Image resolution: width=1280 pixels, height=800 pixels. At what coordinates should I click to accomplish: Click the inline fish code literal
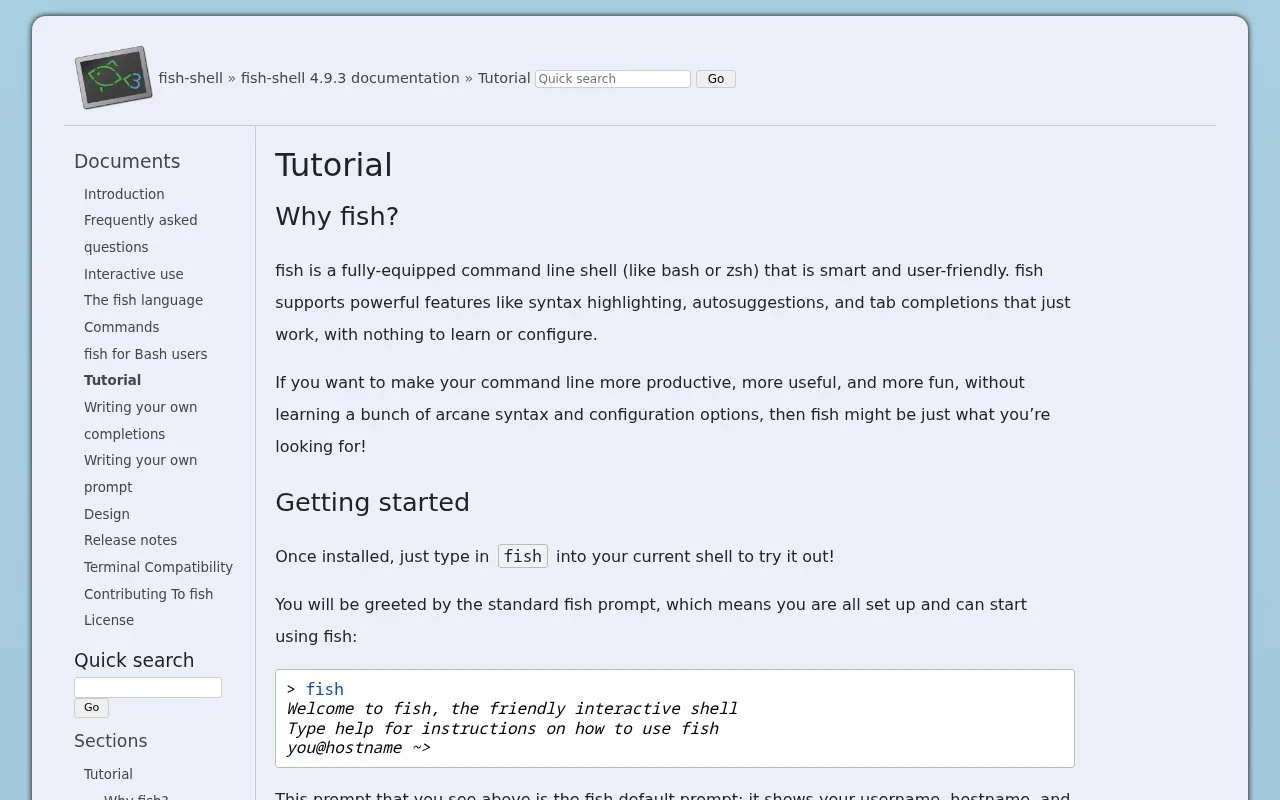coord(523,556)
